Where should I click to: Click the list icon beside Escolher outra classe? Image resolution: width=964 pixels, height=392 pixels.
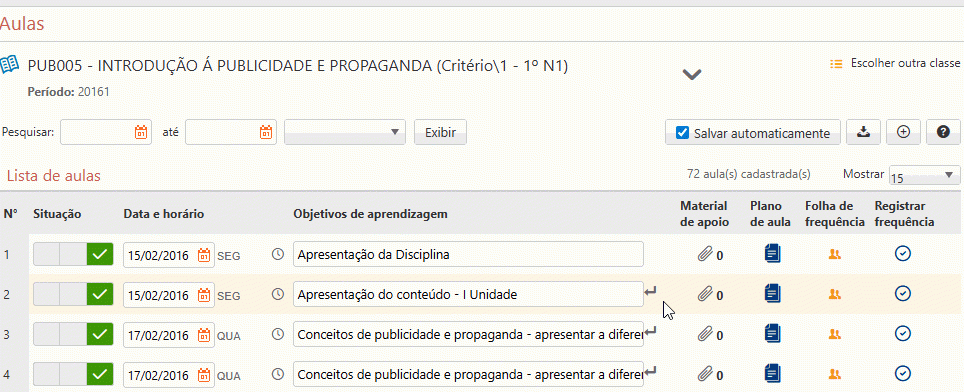pyautogui.click(x=836, y=63)
